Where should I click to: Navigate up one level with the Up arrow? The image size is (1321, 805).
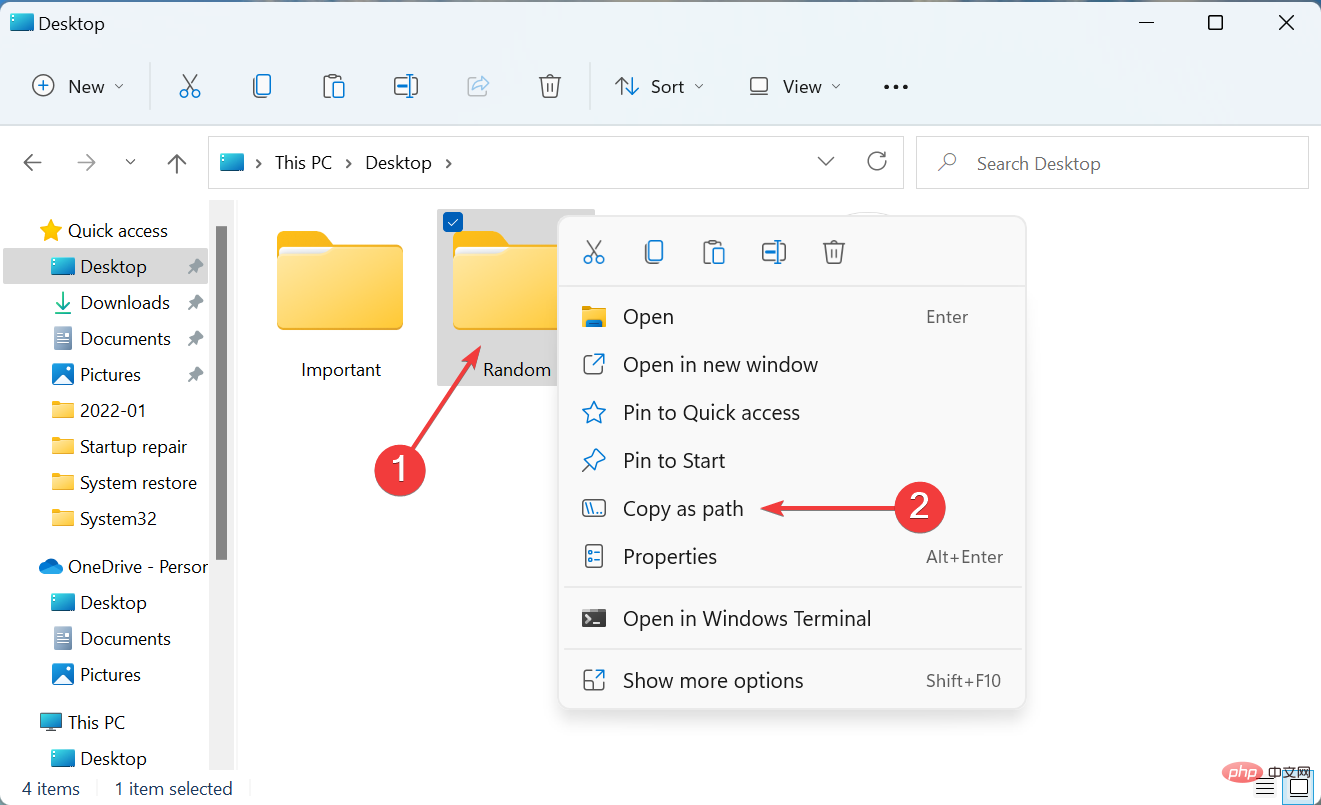pyautogui.click(x=177, y=163)
